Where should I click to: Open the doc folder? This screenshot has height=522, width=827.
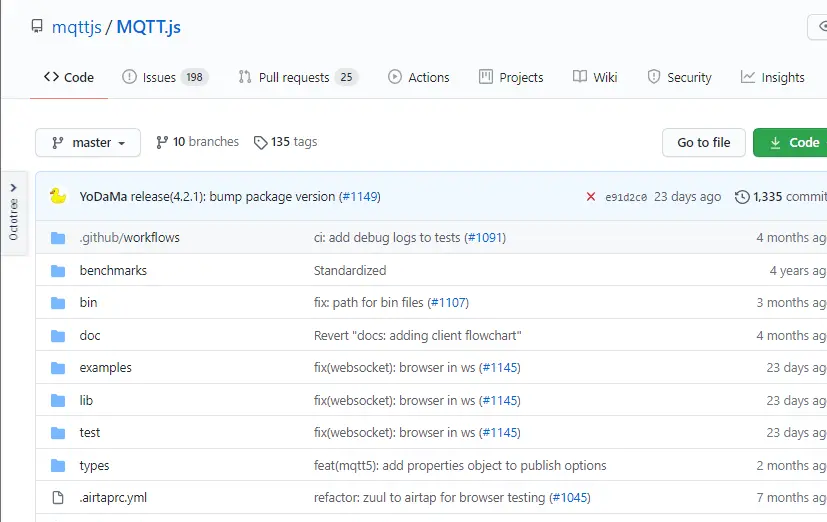90,336
